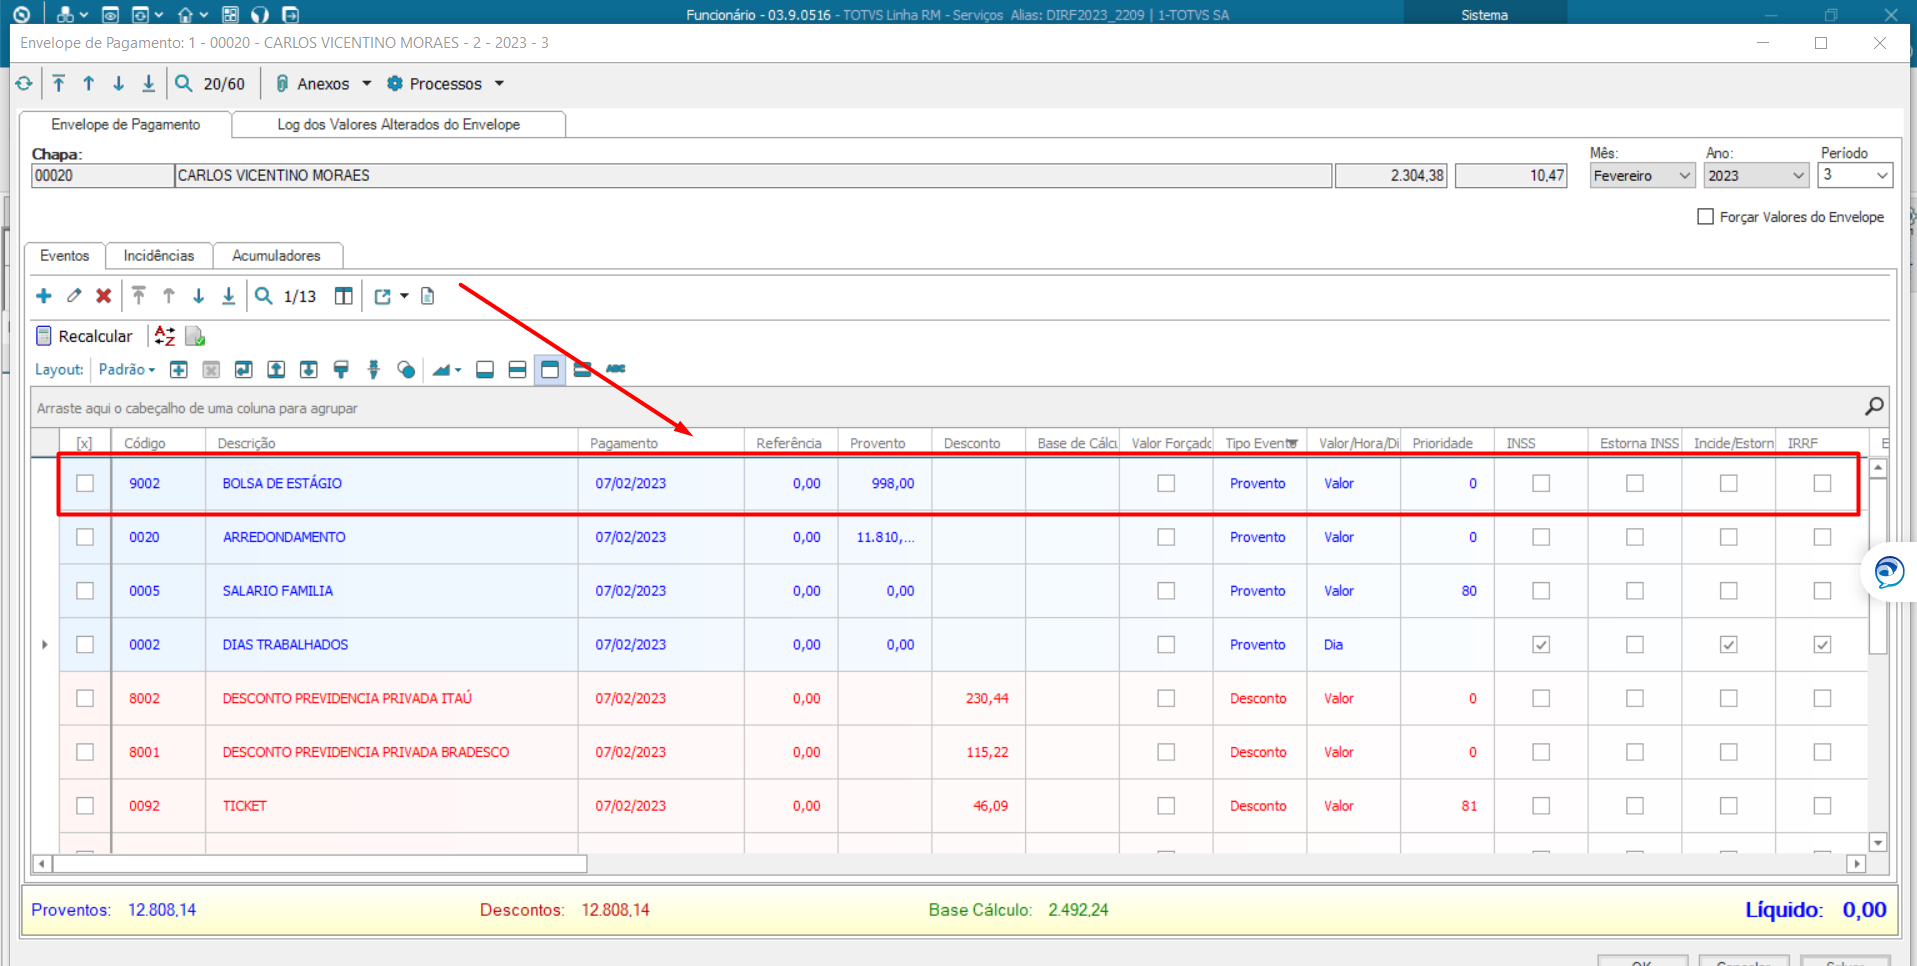Select Envelope de Pagamento tab
Screen dimensions: 1917x966
pos(126,124)
